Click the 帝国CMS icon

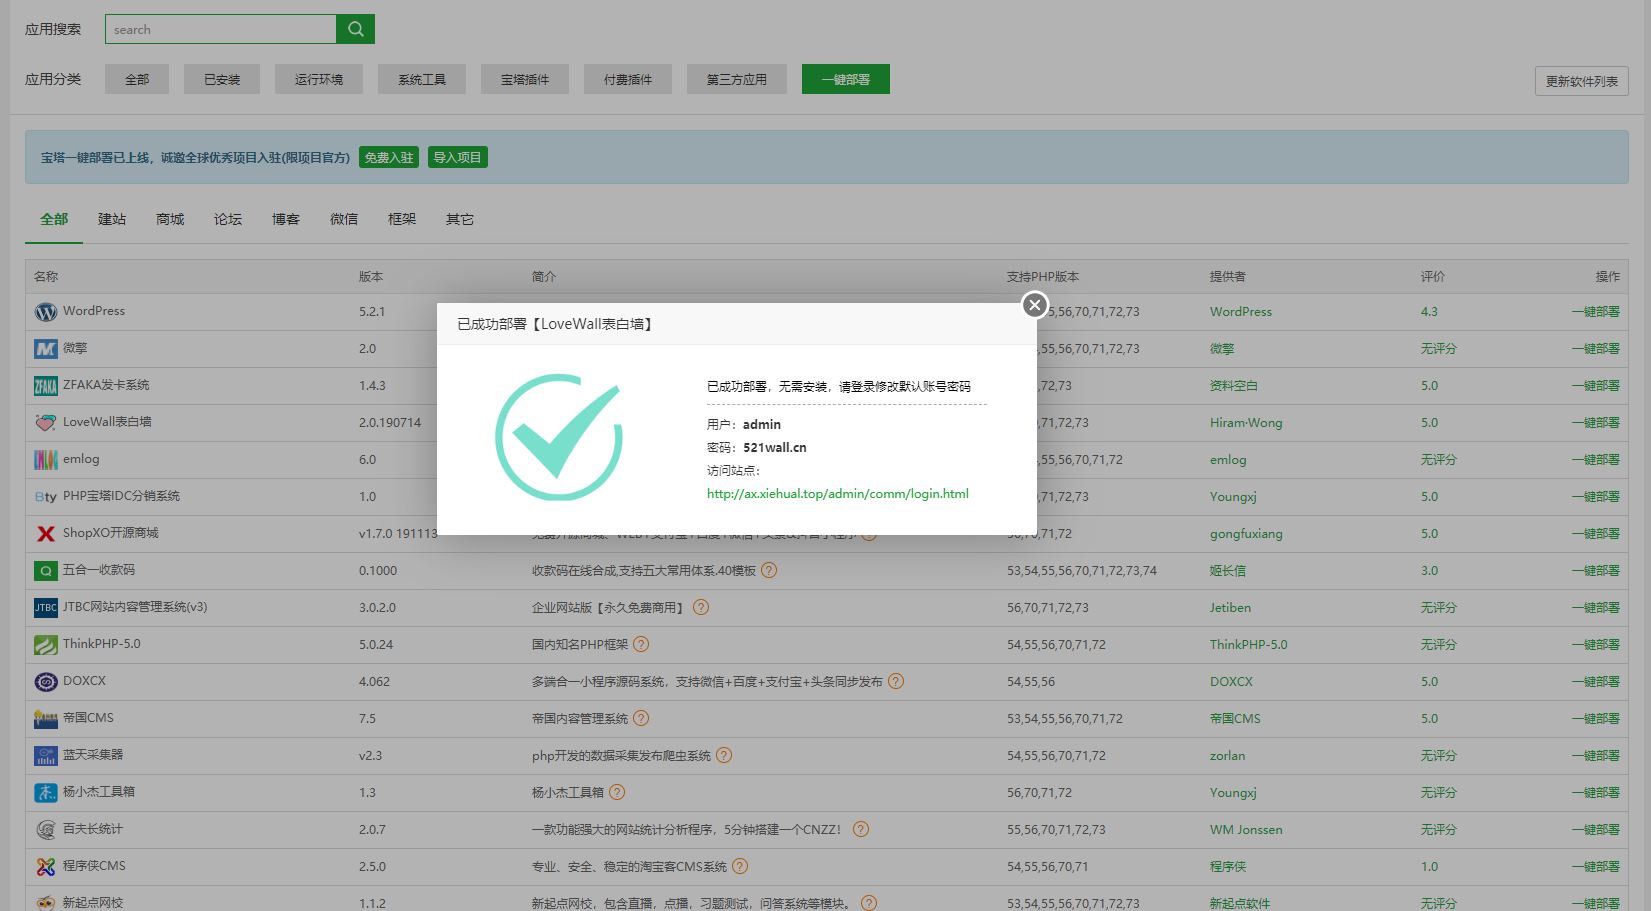point(46,719)
